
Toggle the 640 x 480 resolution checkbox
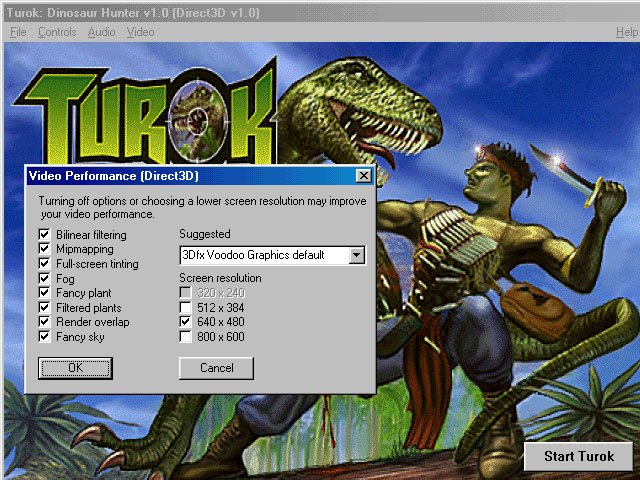point(185,322)
